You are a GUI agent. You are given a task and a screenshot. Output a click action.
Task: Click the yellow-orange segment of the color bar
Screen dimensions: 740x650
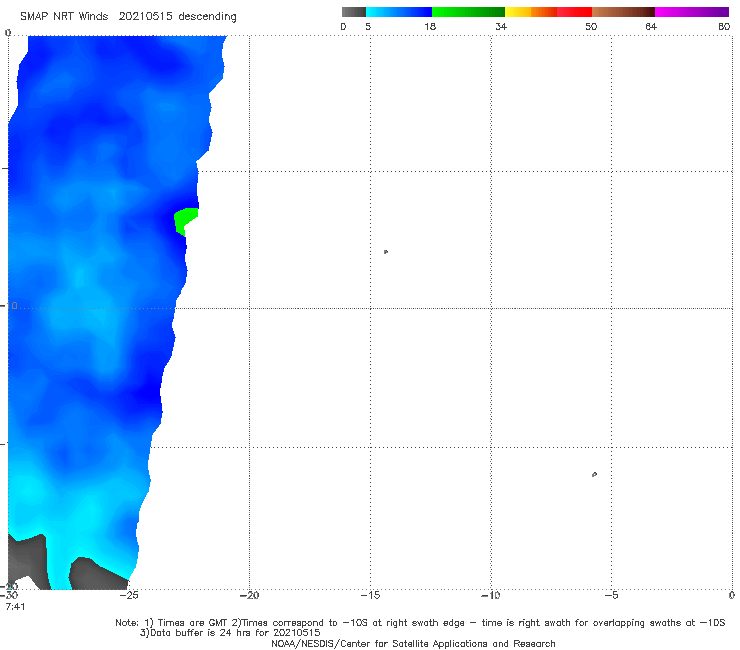pos(531,12)
